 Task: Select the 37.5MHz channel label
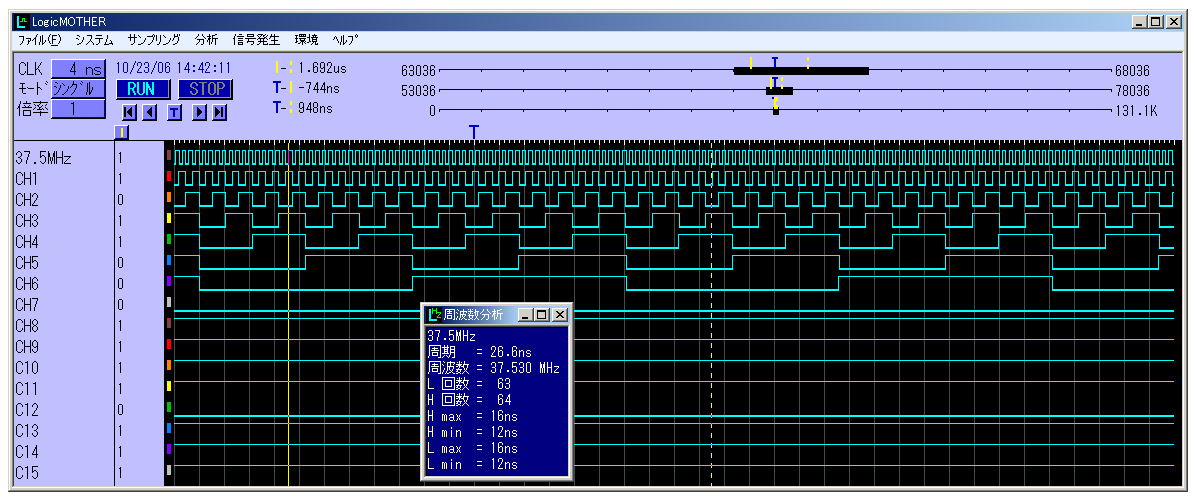(x=44, y=158)
